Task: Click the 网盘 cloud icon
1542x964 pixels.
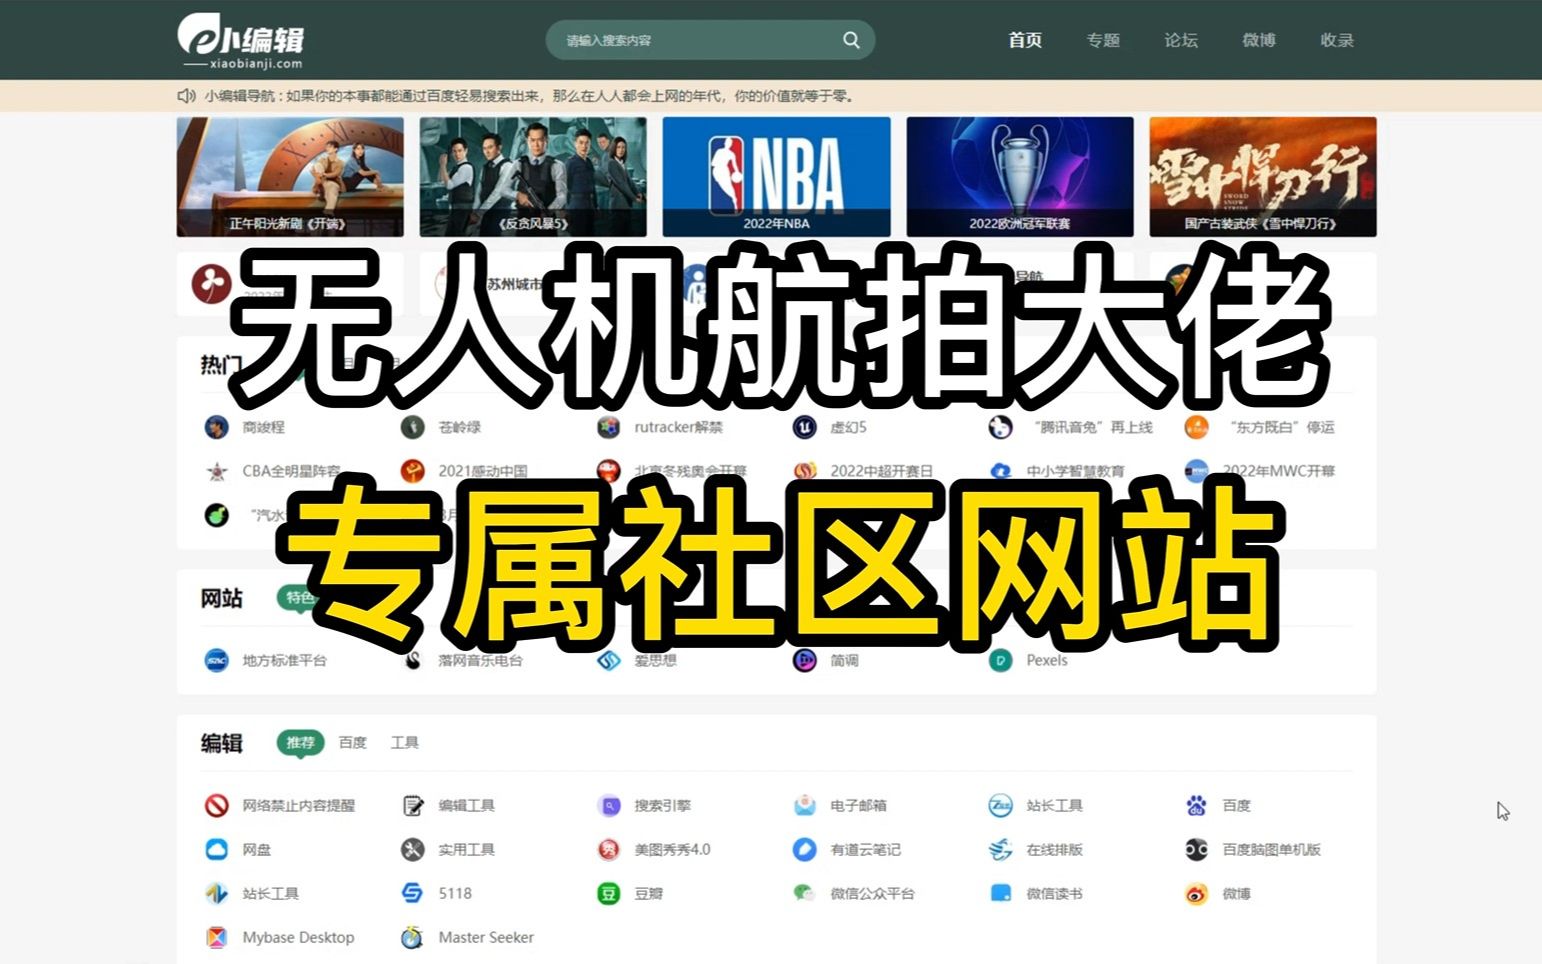Action: point(216,849)
